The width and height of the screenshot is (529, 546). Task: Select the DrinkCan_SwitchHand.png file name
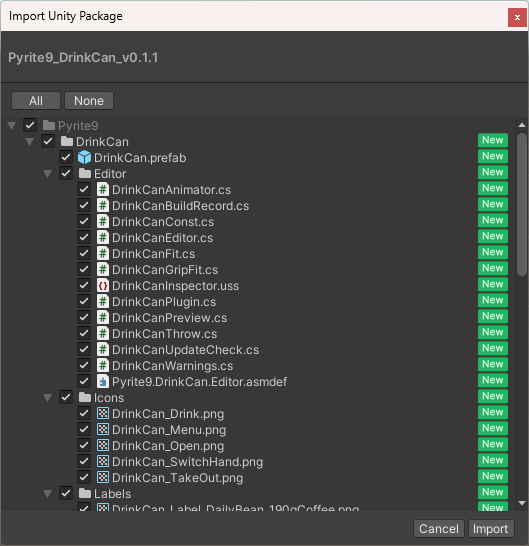187,462
